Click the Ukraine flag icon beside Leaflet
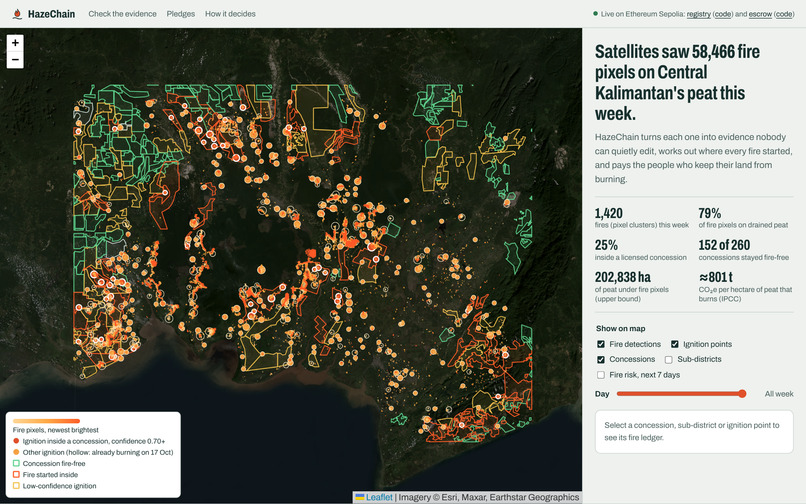Screen dimensions: 806x504 pos(360,497)
